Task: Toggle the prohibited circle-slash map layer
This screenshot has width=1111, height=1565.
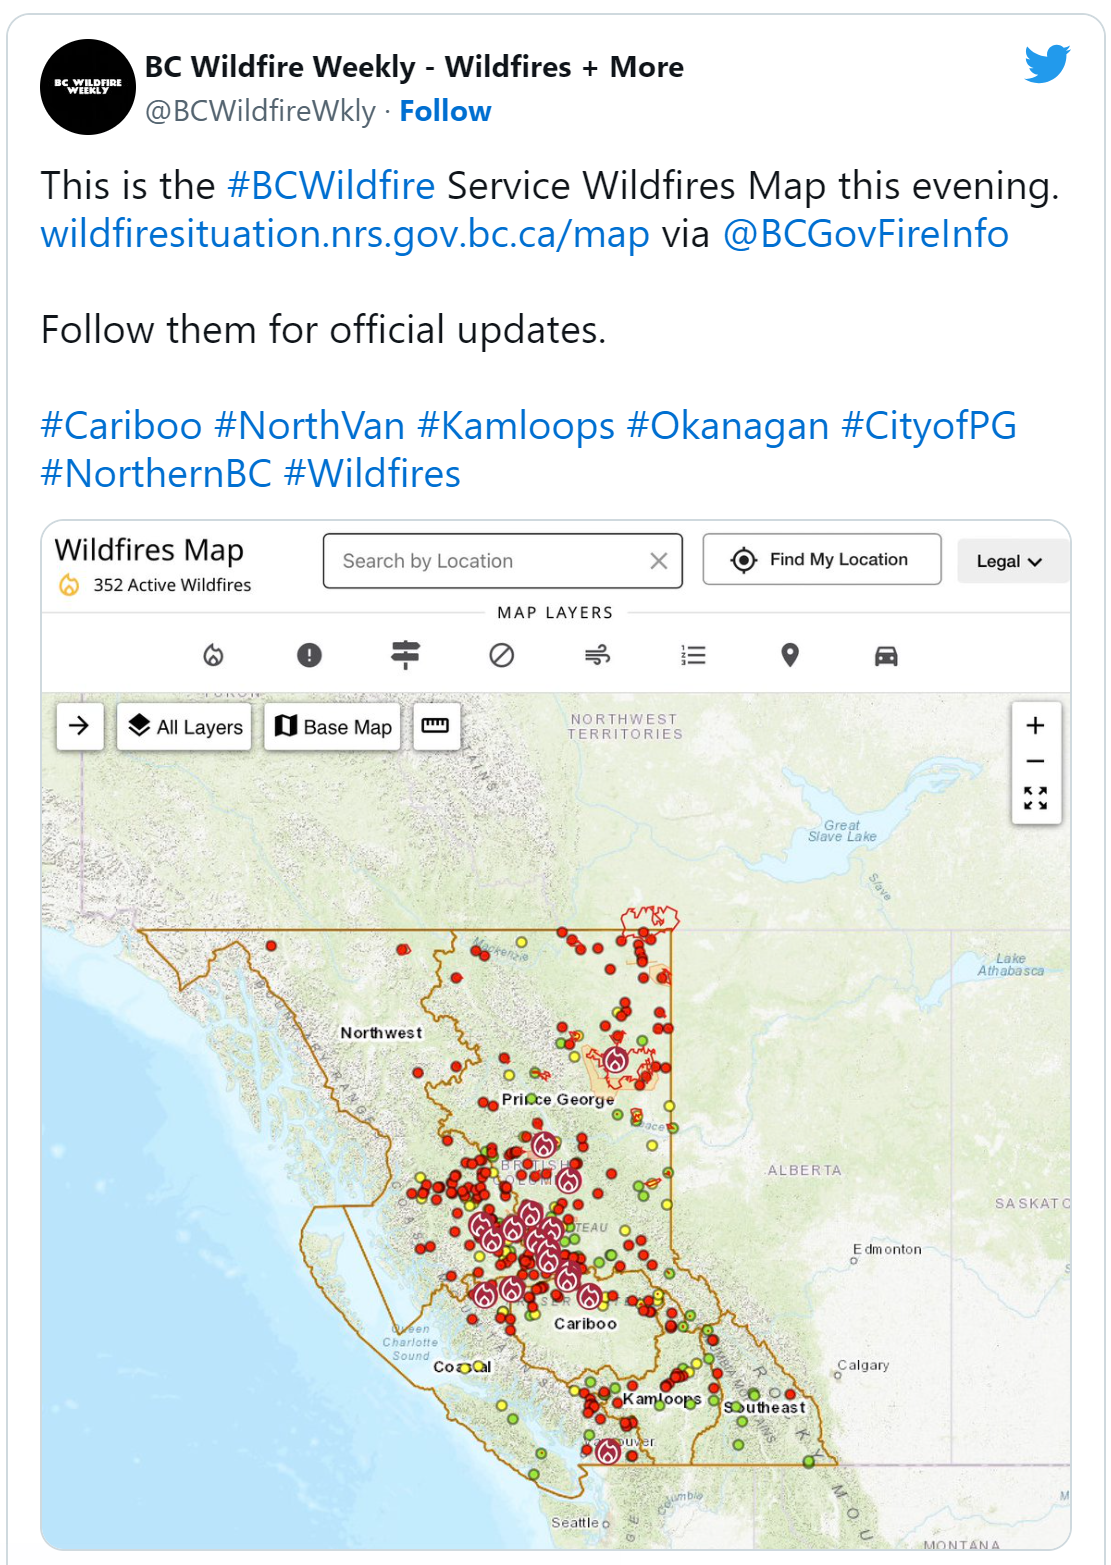Action: tap(501, 655)
